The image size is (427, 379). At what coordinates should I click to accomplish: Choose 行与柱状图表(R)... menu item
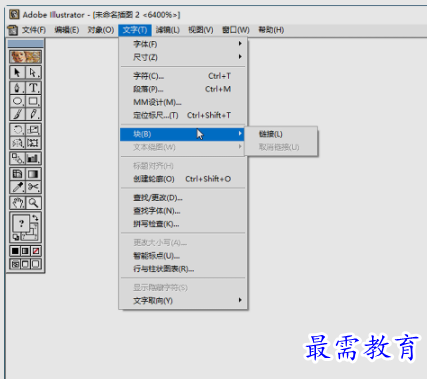click(183, 269)
